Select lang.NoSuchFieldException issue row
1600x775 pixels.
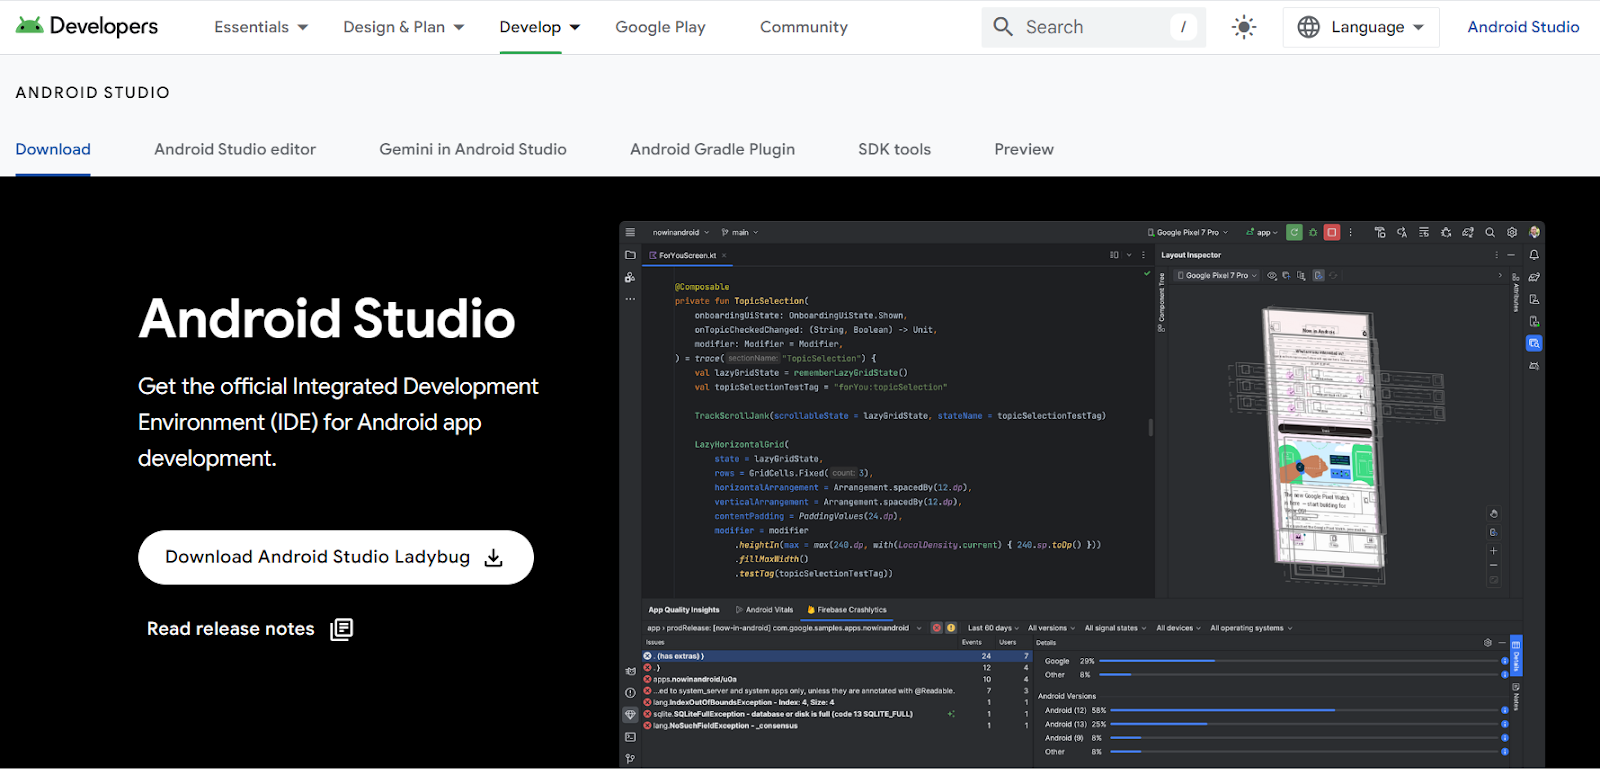click(837, 725)
